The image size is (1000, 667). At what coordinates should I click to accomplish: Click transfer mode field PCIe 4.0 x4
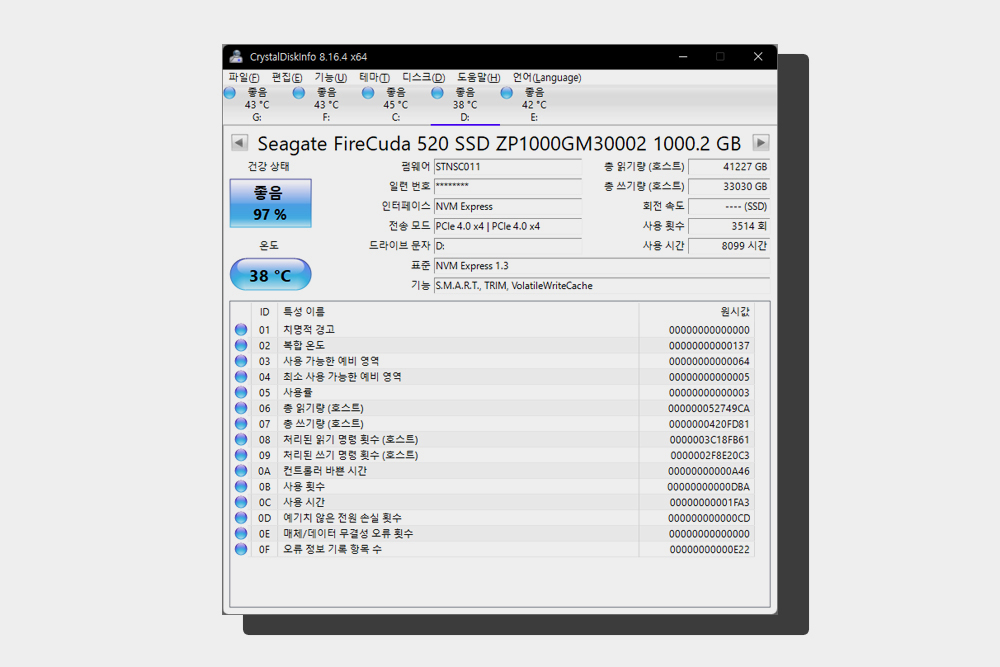pyautogui.click(x=508, y=226)
